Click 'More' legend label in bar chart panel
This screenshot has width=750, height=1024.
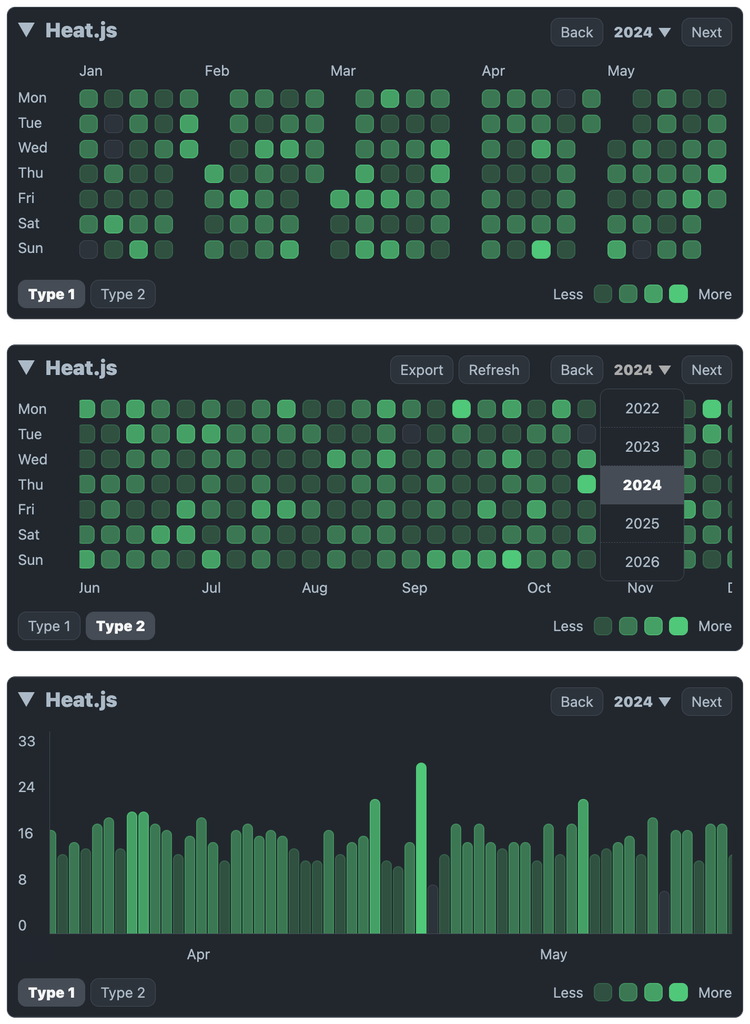[x=715, y=993]
